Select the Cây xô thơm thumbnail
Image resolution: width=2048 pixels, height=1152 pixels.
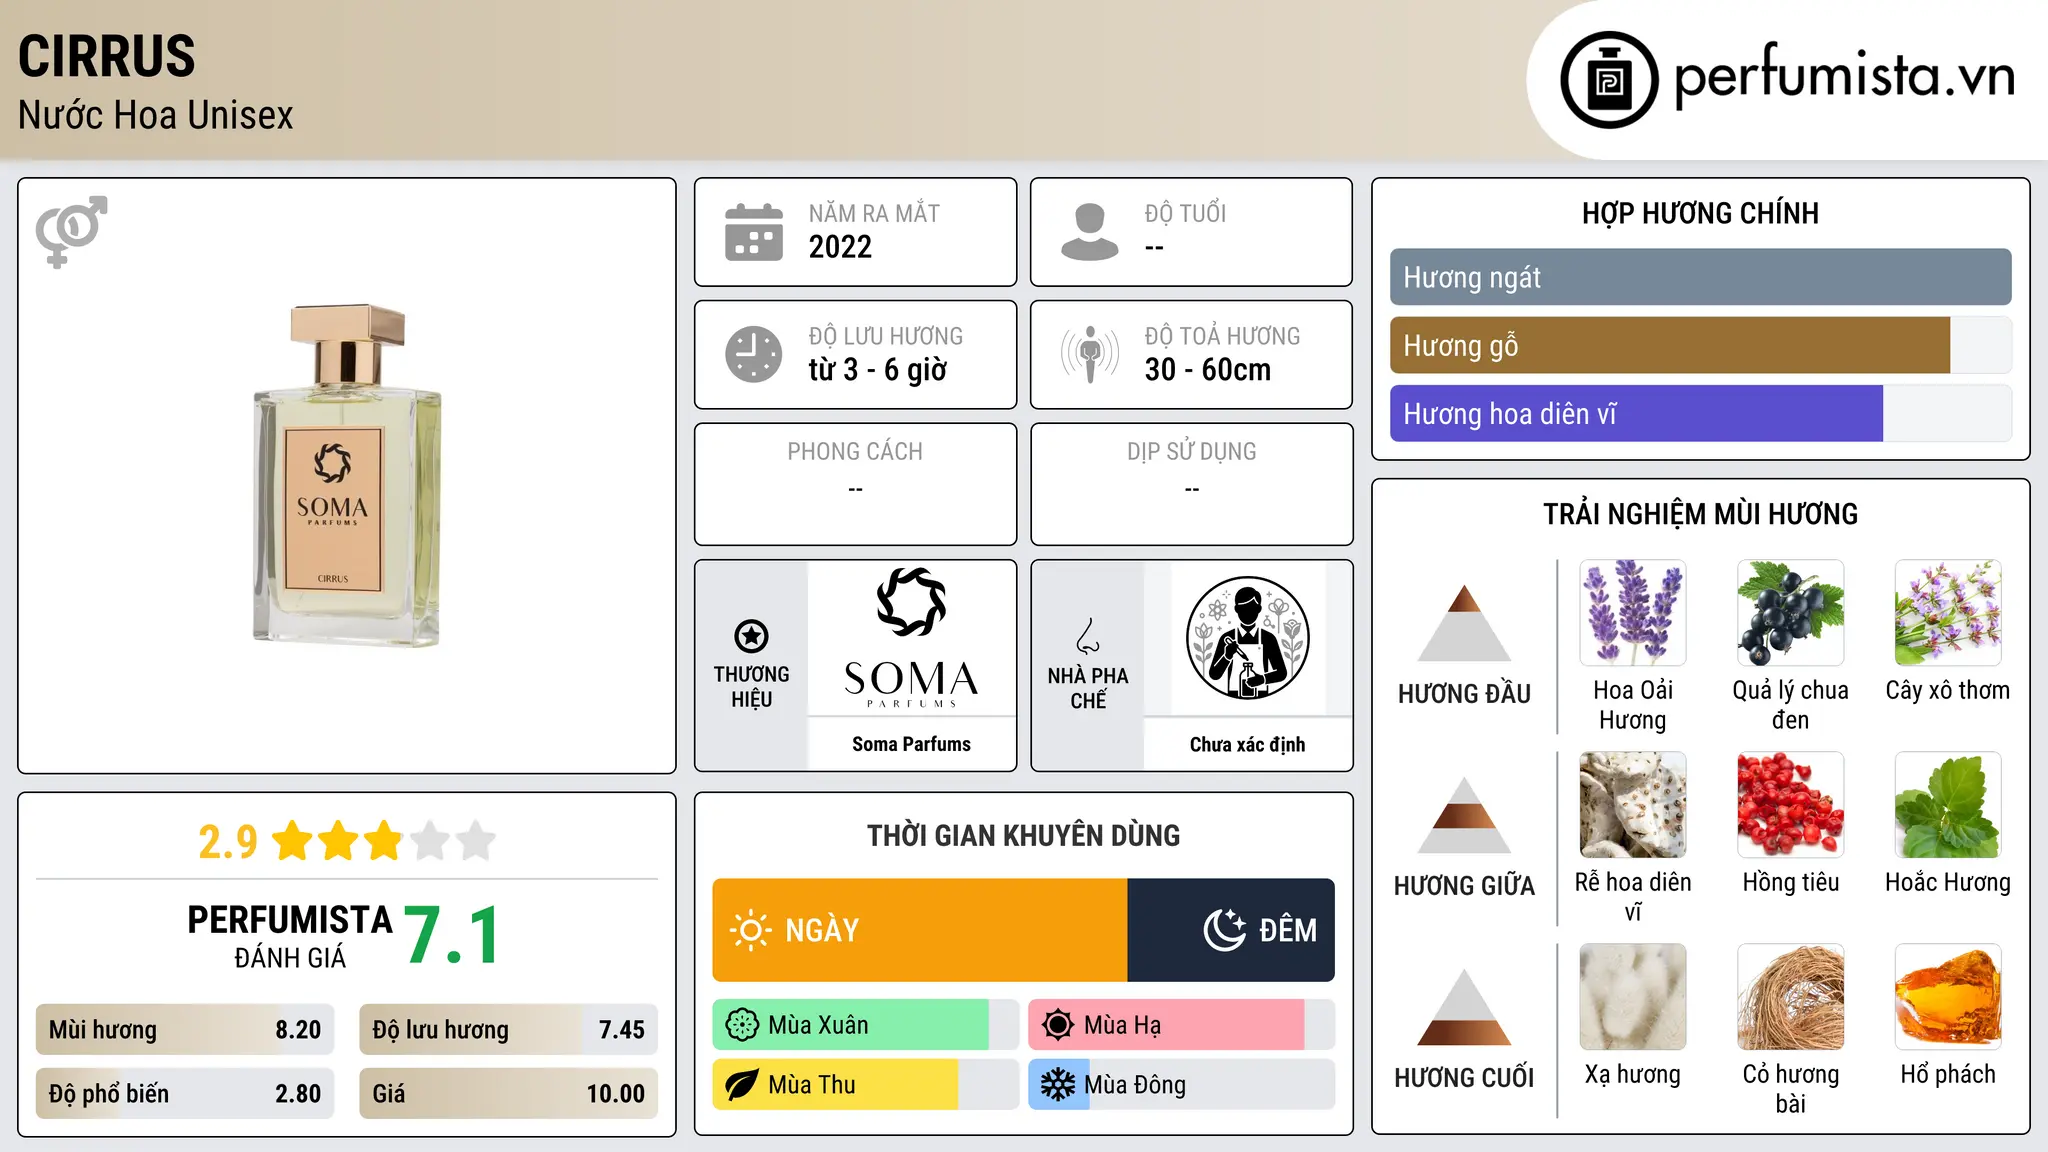point(1948,613)
